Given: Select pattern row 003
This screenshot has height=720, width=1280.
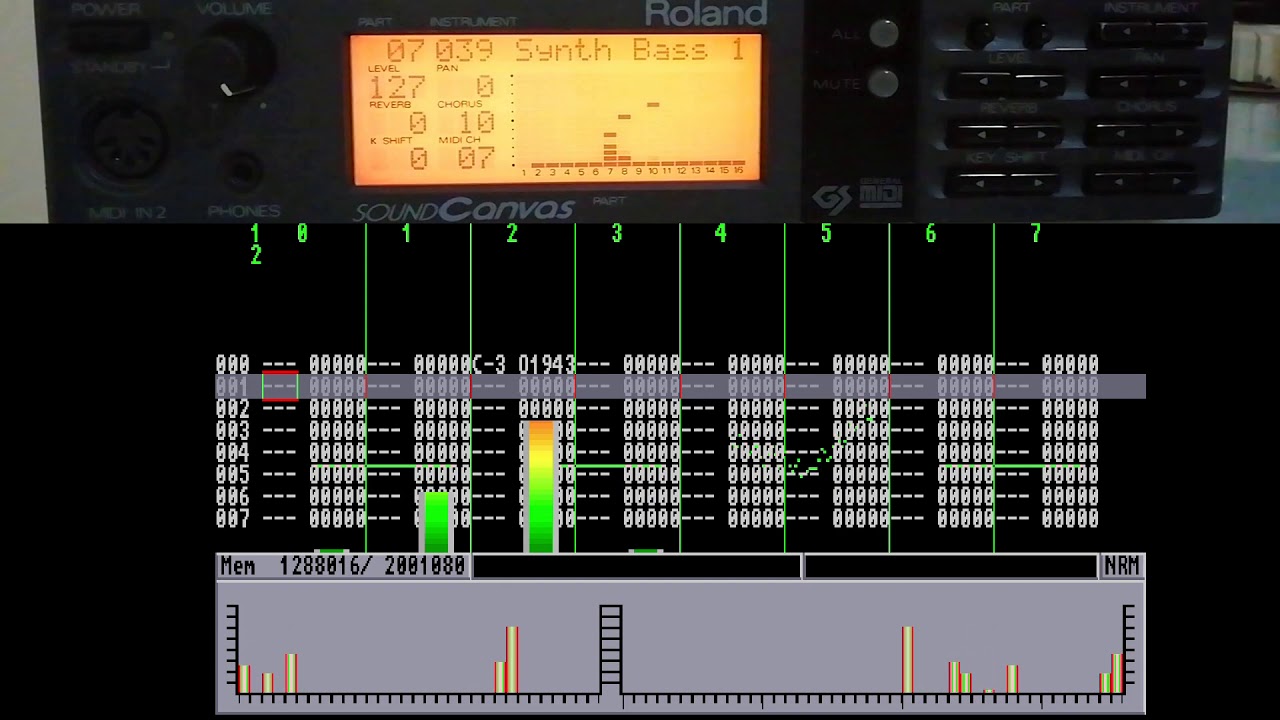Looking at the screenshot, I should pyautogui.click(x=657, y=430).
